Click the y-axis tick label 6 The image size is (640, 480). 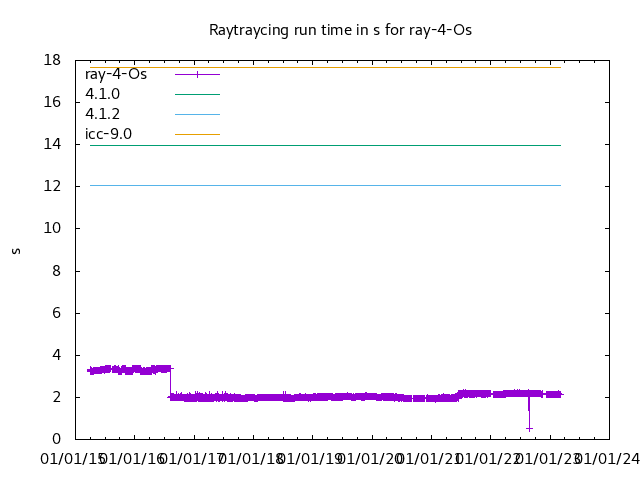coord(58,313)
